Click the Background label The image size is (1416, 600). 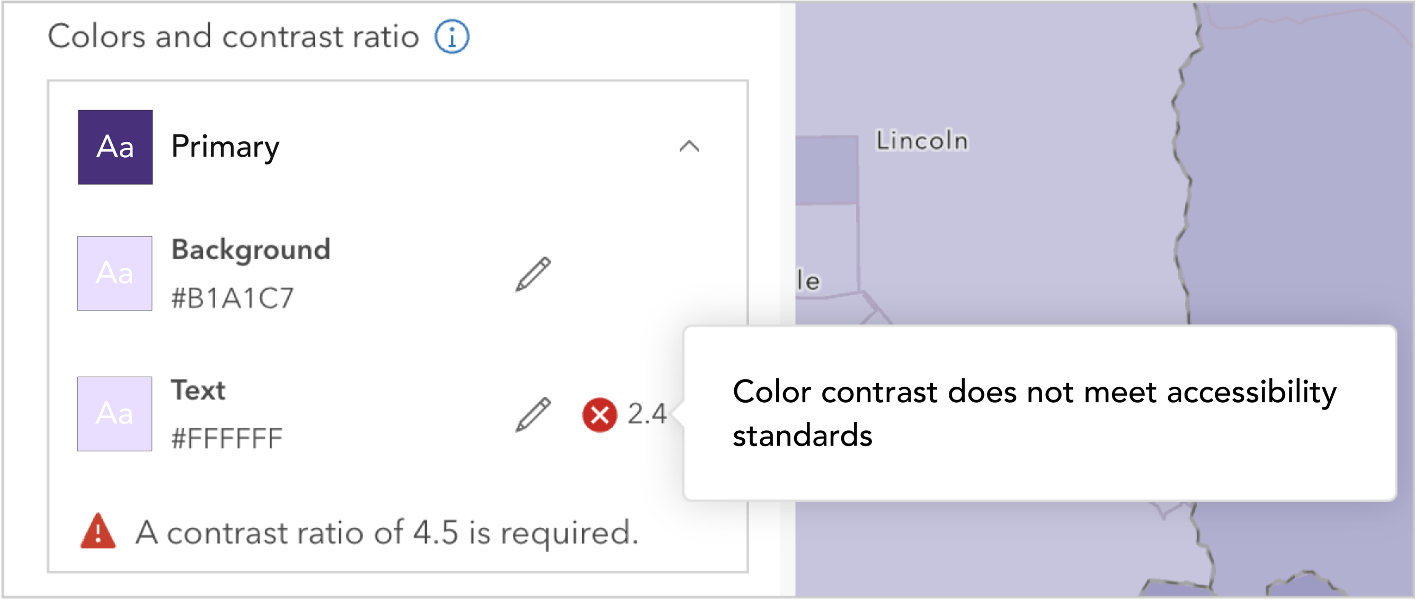(250, 249)
